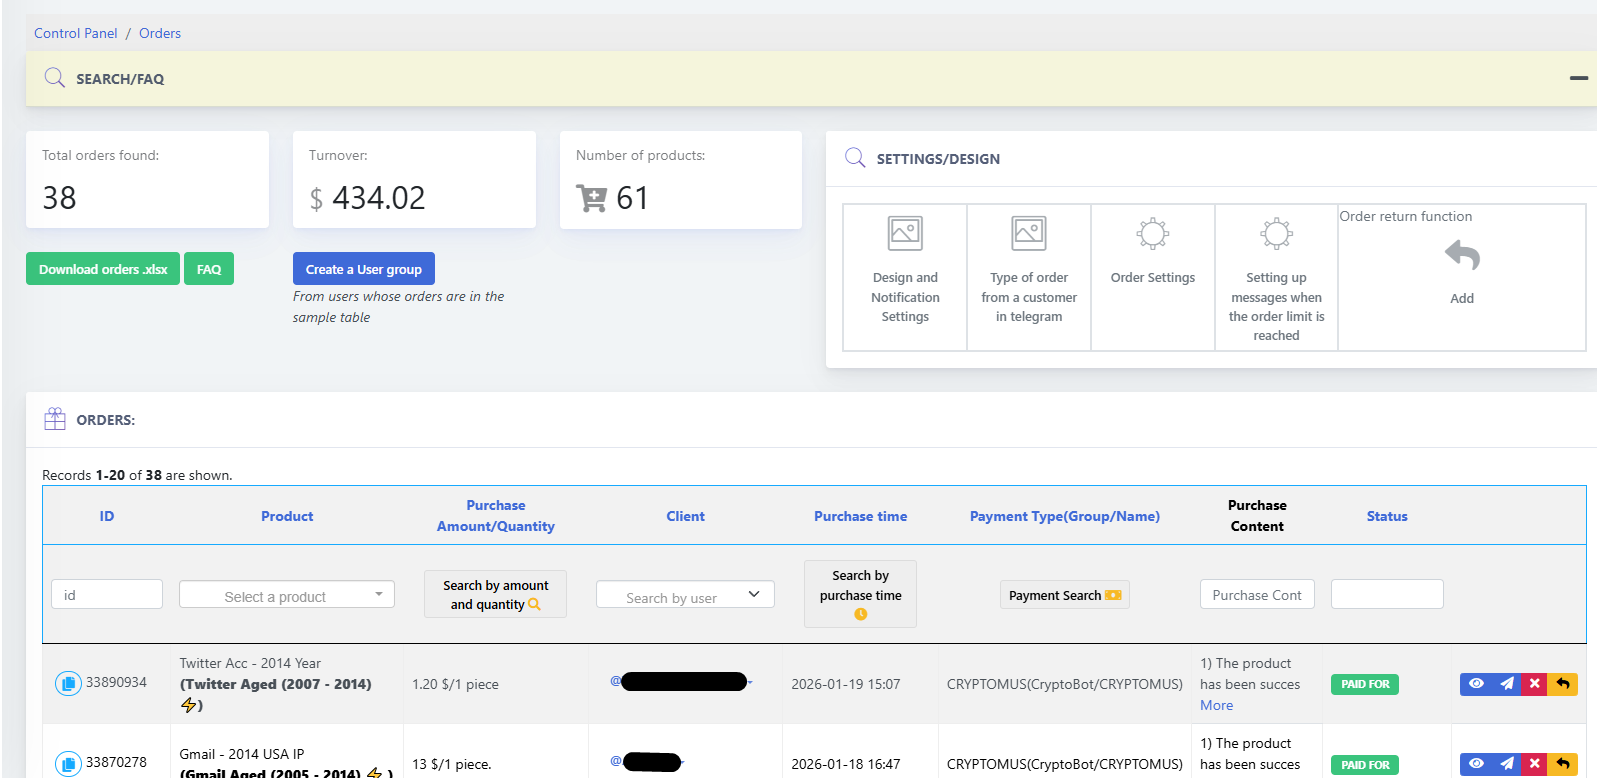The image size is (1597, 778).
Task: Click the copy icon beside order 33890934
Action: 68,684
